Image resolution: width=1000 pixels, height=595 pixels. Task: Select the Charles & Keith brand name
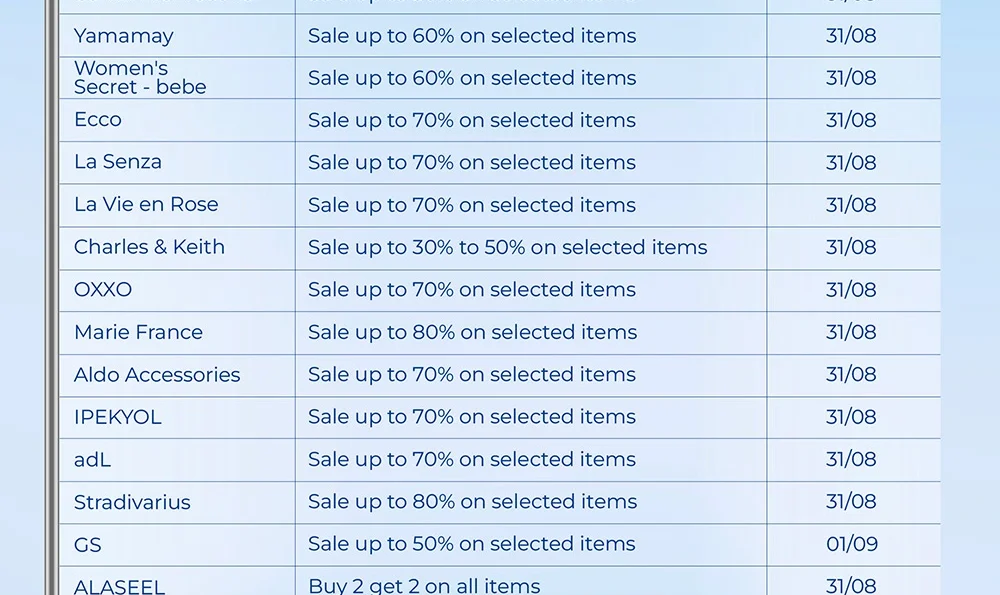149,247
